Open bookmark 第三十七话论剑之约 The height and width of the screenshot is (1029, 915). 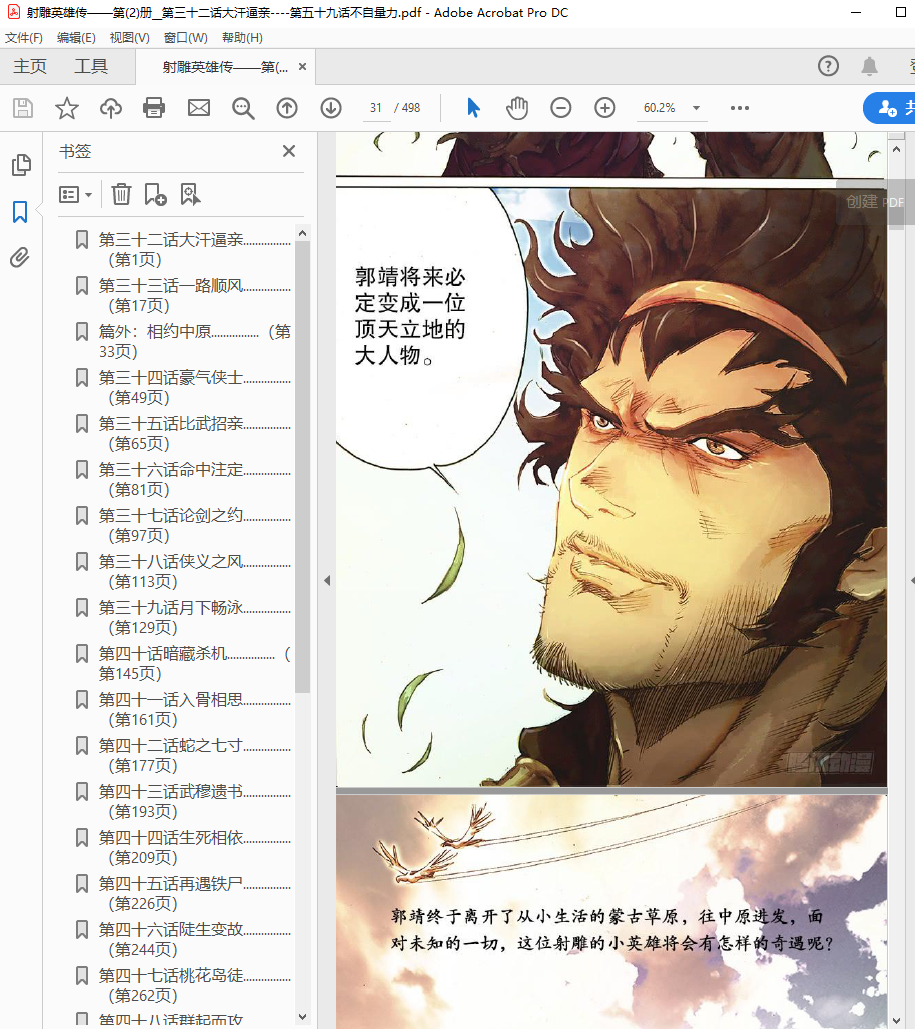(194, 525)
